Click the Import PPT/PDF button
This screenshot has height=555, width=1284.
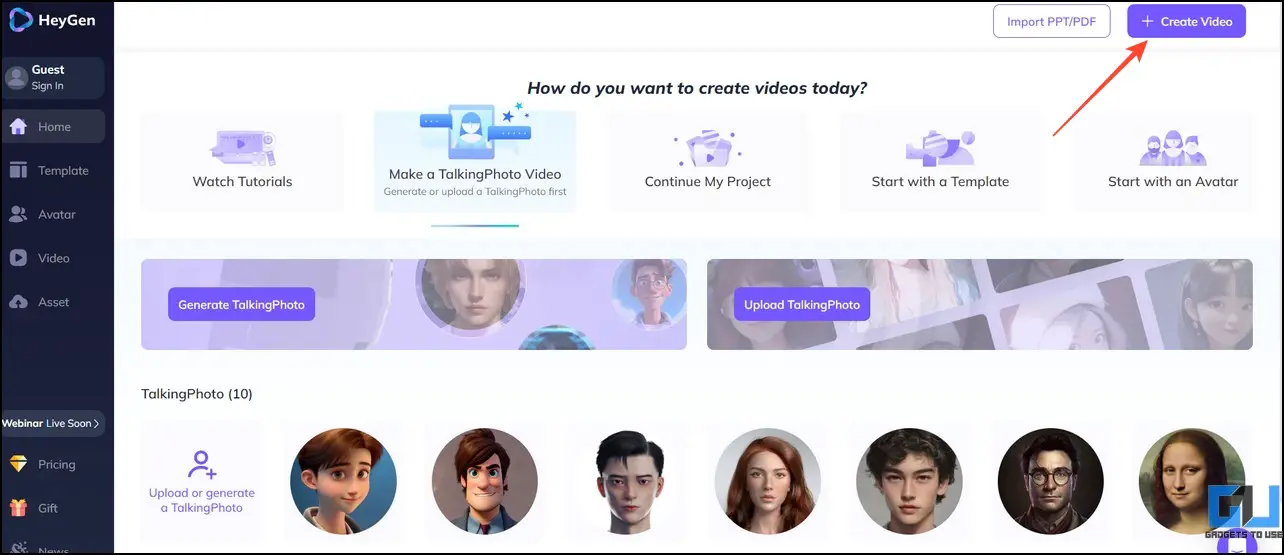(x=1051, y=21)
